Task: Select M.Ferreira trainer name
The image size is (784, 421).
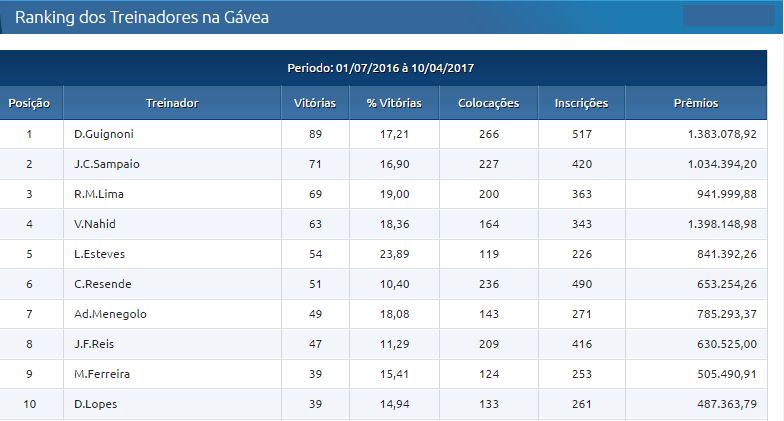Action: click(102, 374)
